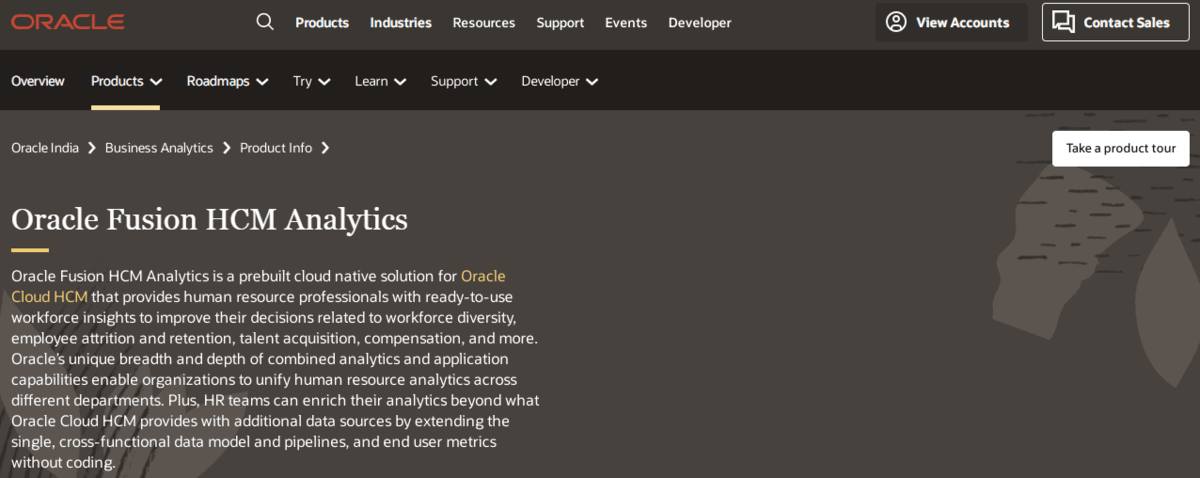
Task: Click the Contact Sales chat icon
Action: [1064, 22]
